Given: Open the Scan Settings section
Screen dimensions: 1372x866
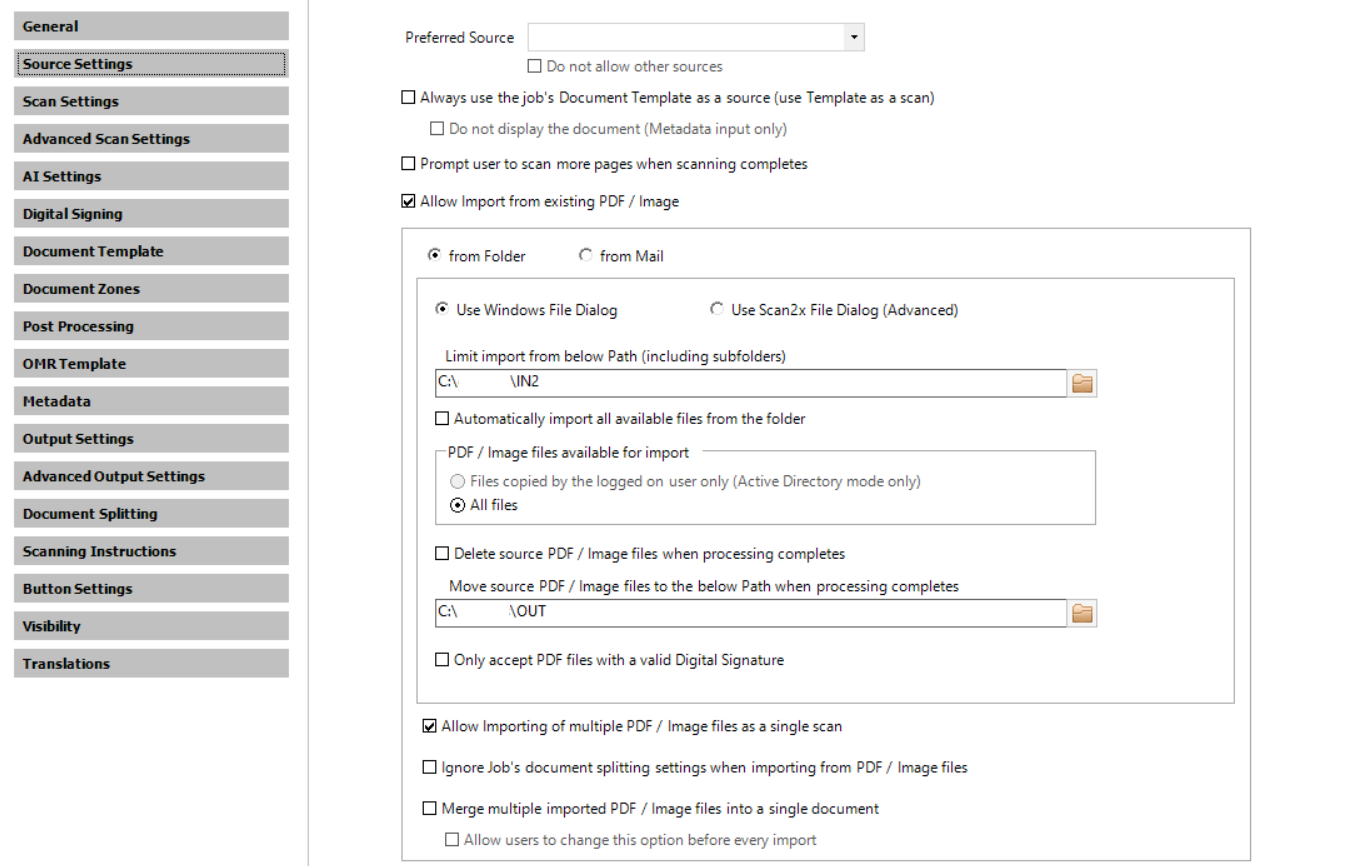Looking at the screenshot, I should point(151,101).
